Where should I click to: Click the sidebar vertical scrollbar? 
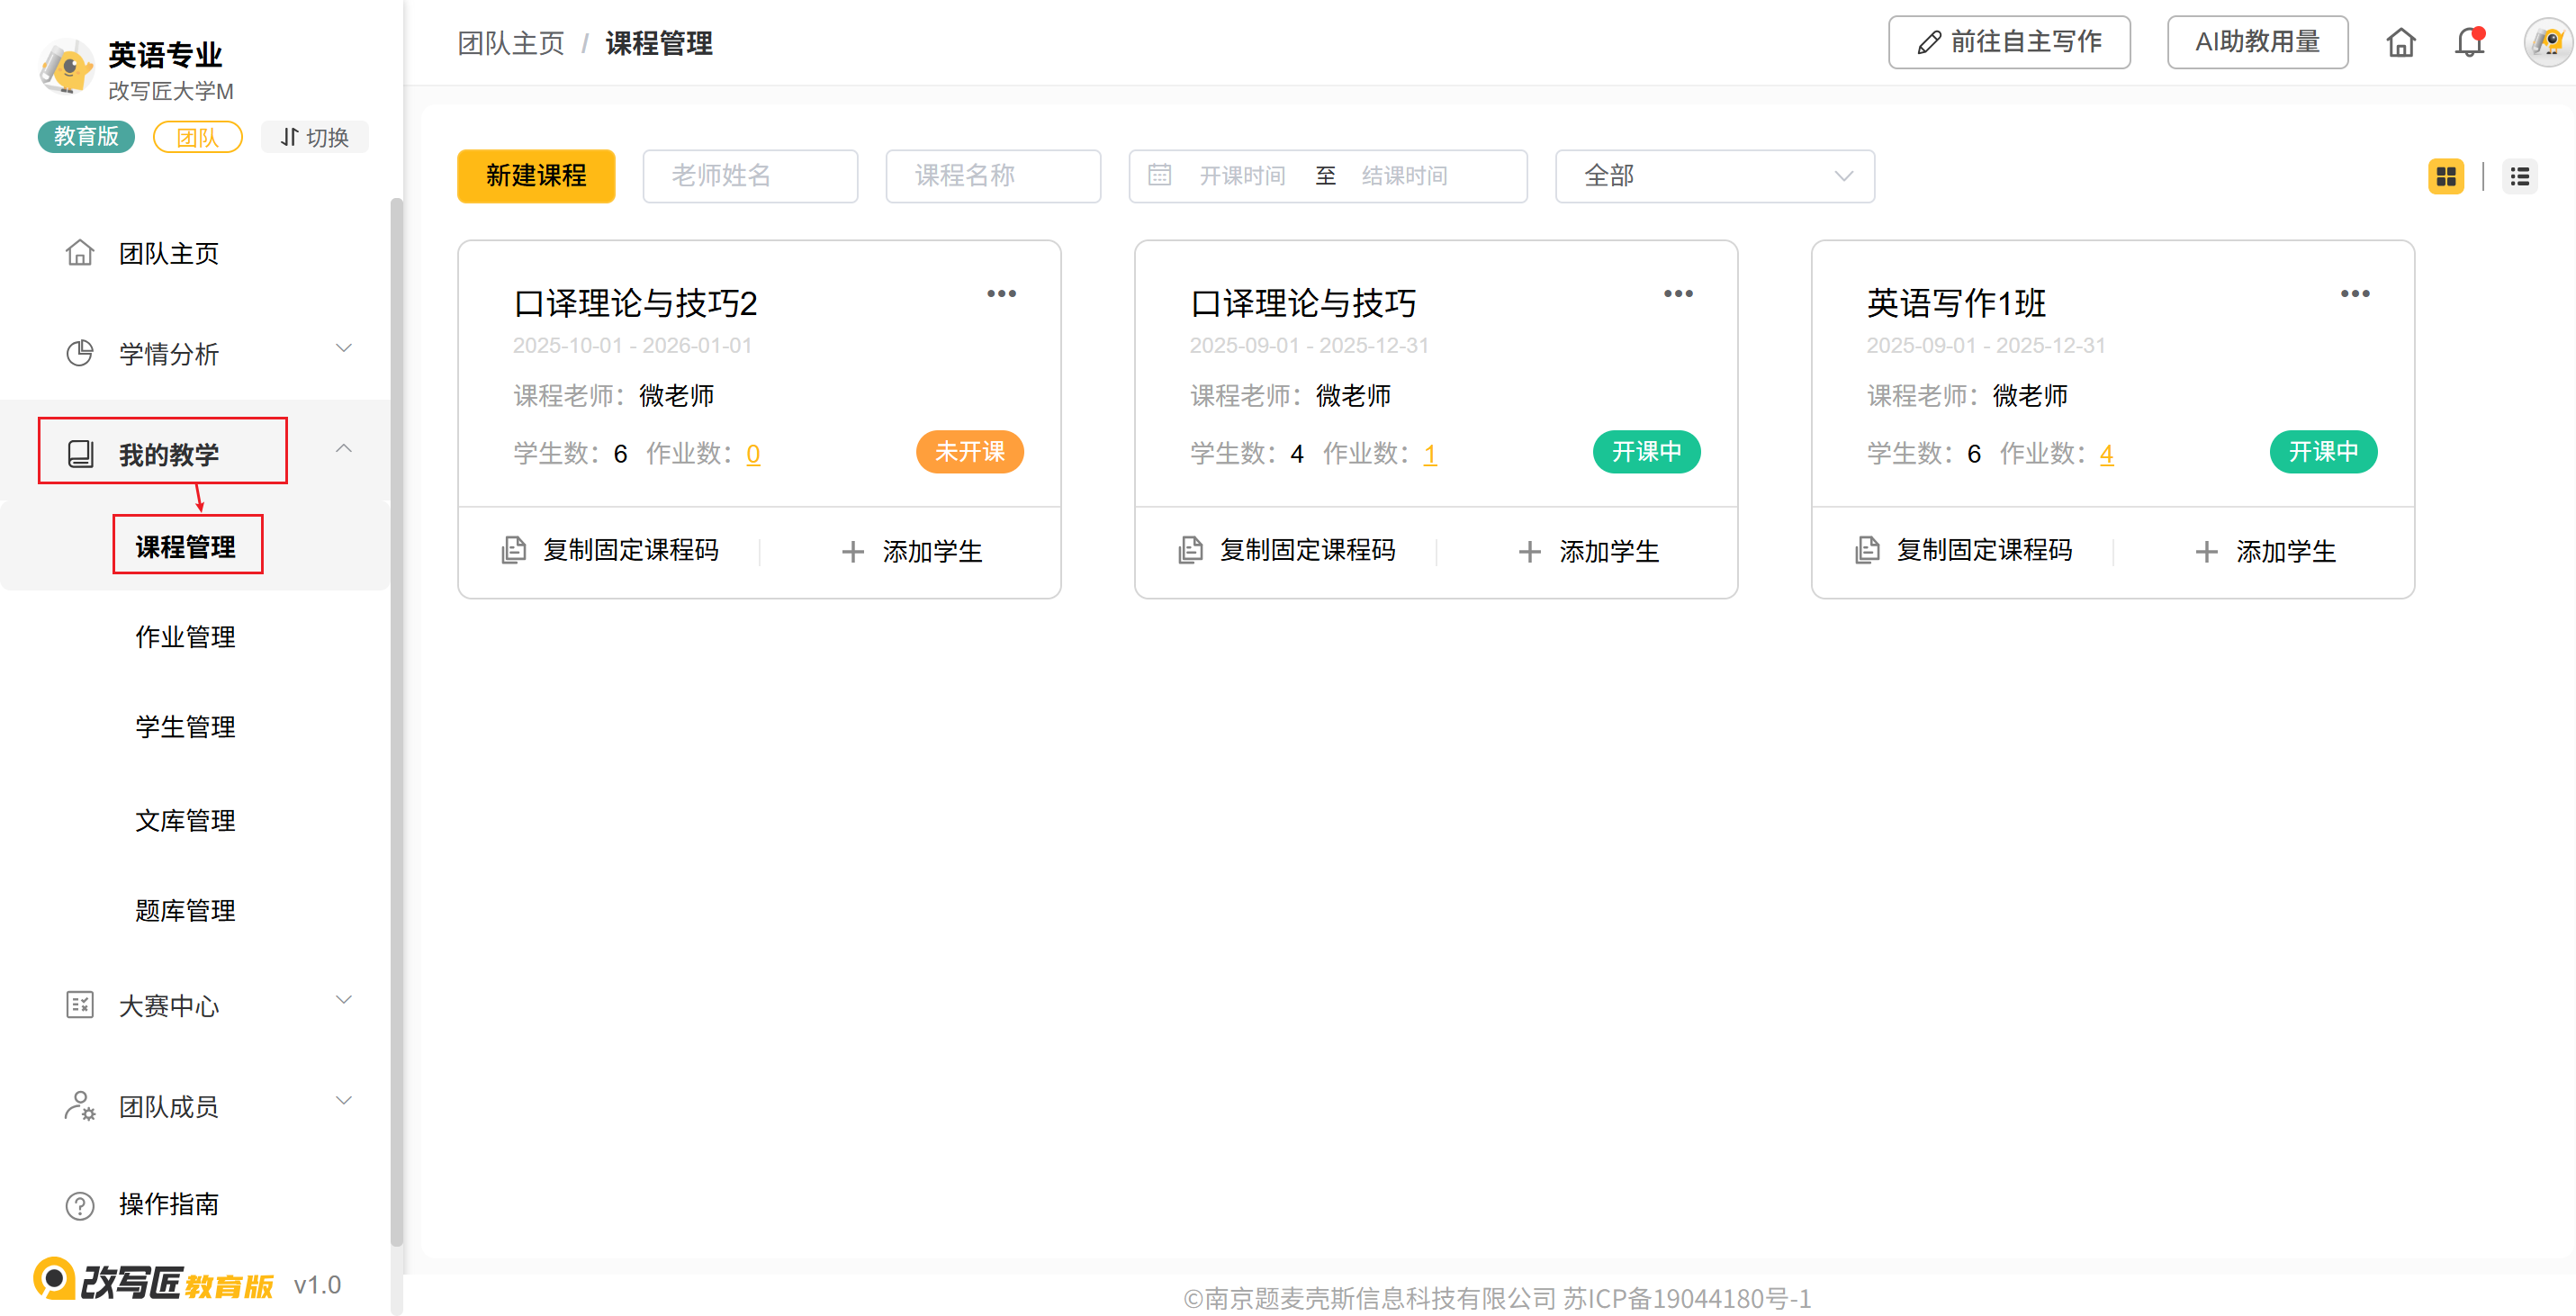tap(396, 720)
